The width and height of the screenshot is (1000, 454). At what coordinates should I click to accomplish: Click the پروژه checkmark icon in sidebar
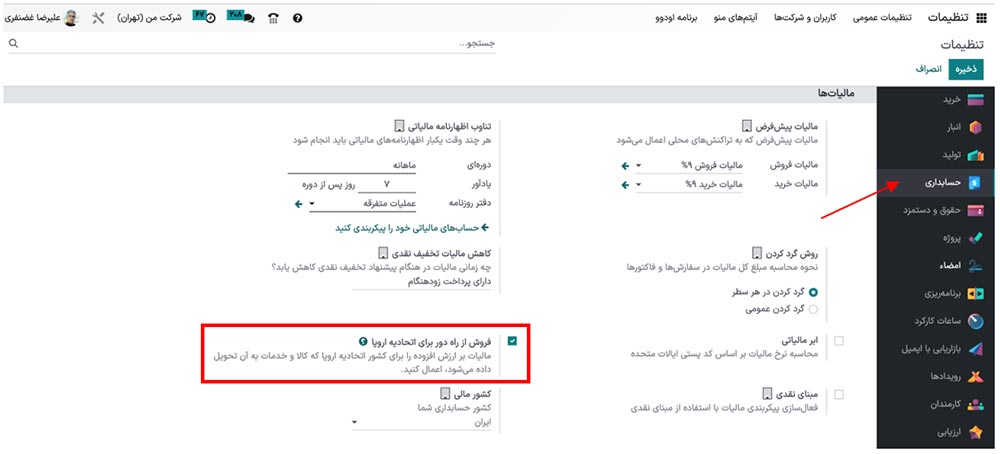tap(976, 238)
